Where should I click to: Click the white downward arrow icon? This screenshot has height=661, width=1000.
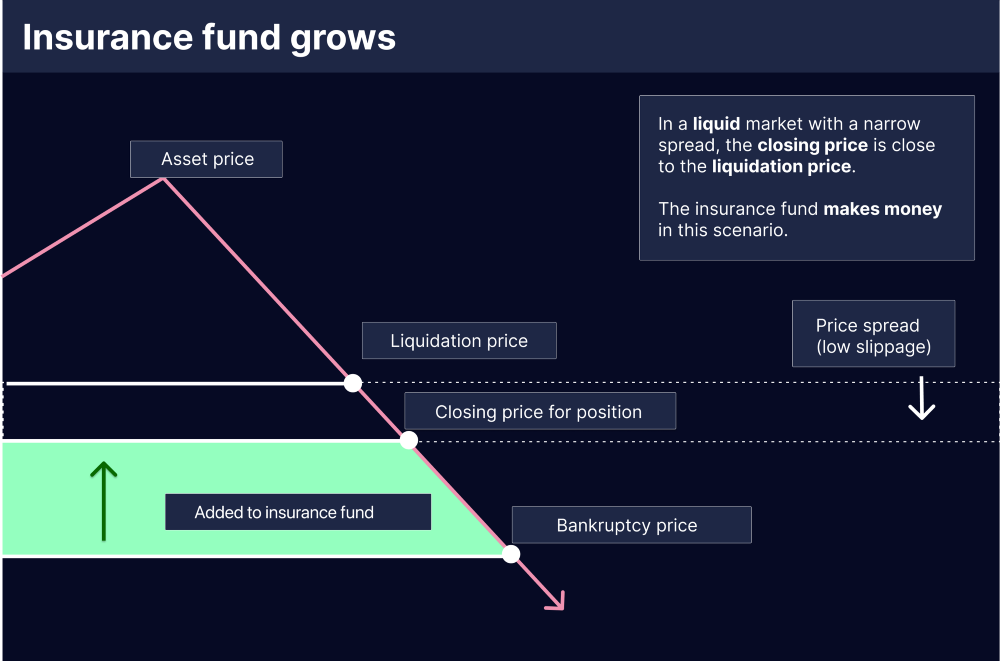[x=922, y=397]
